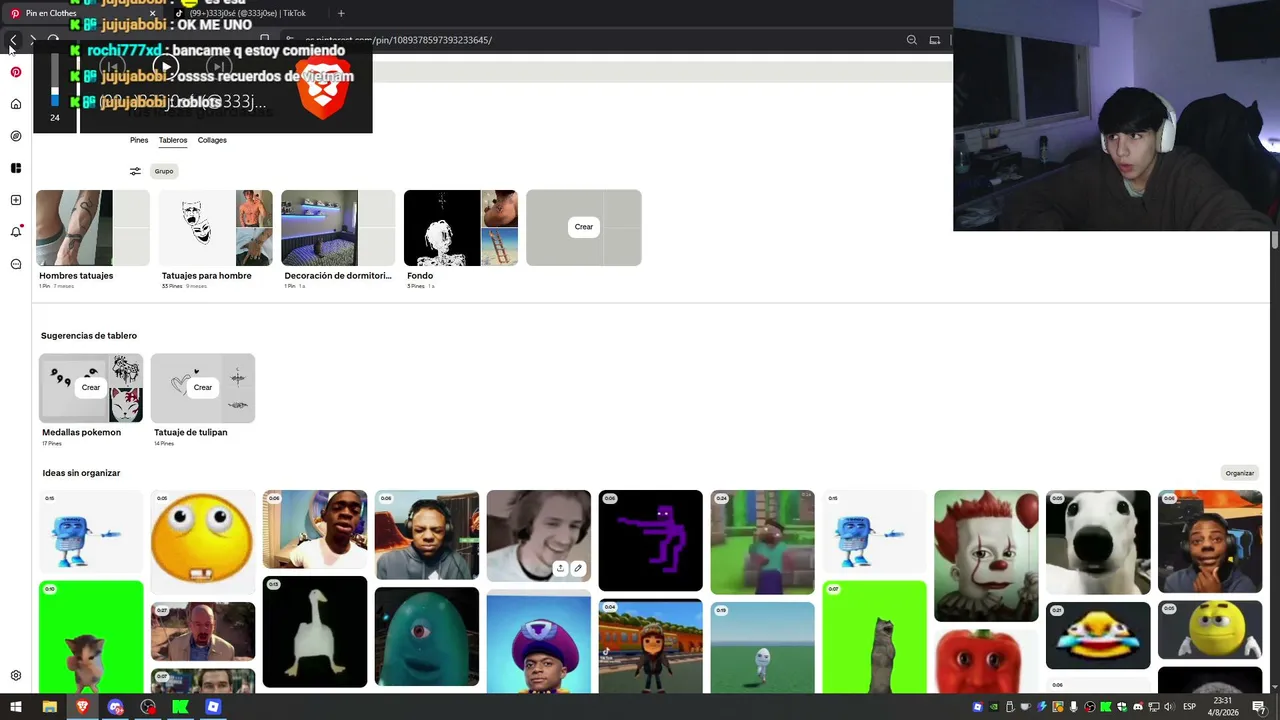Screen dimensions: 1280x720
Task: Open the Explore compass icon in the sidebar
Action: pos(16,136)
